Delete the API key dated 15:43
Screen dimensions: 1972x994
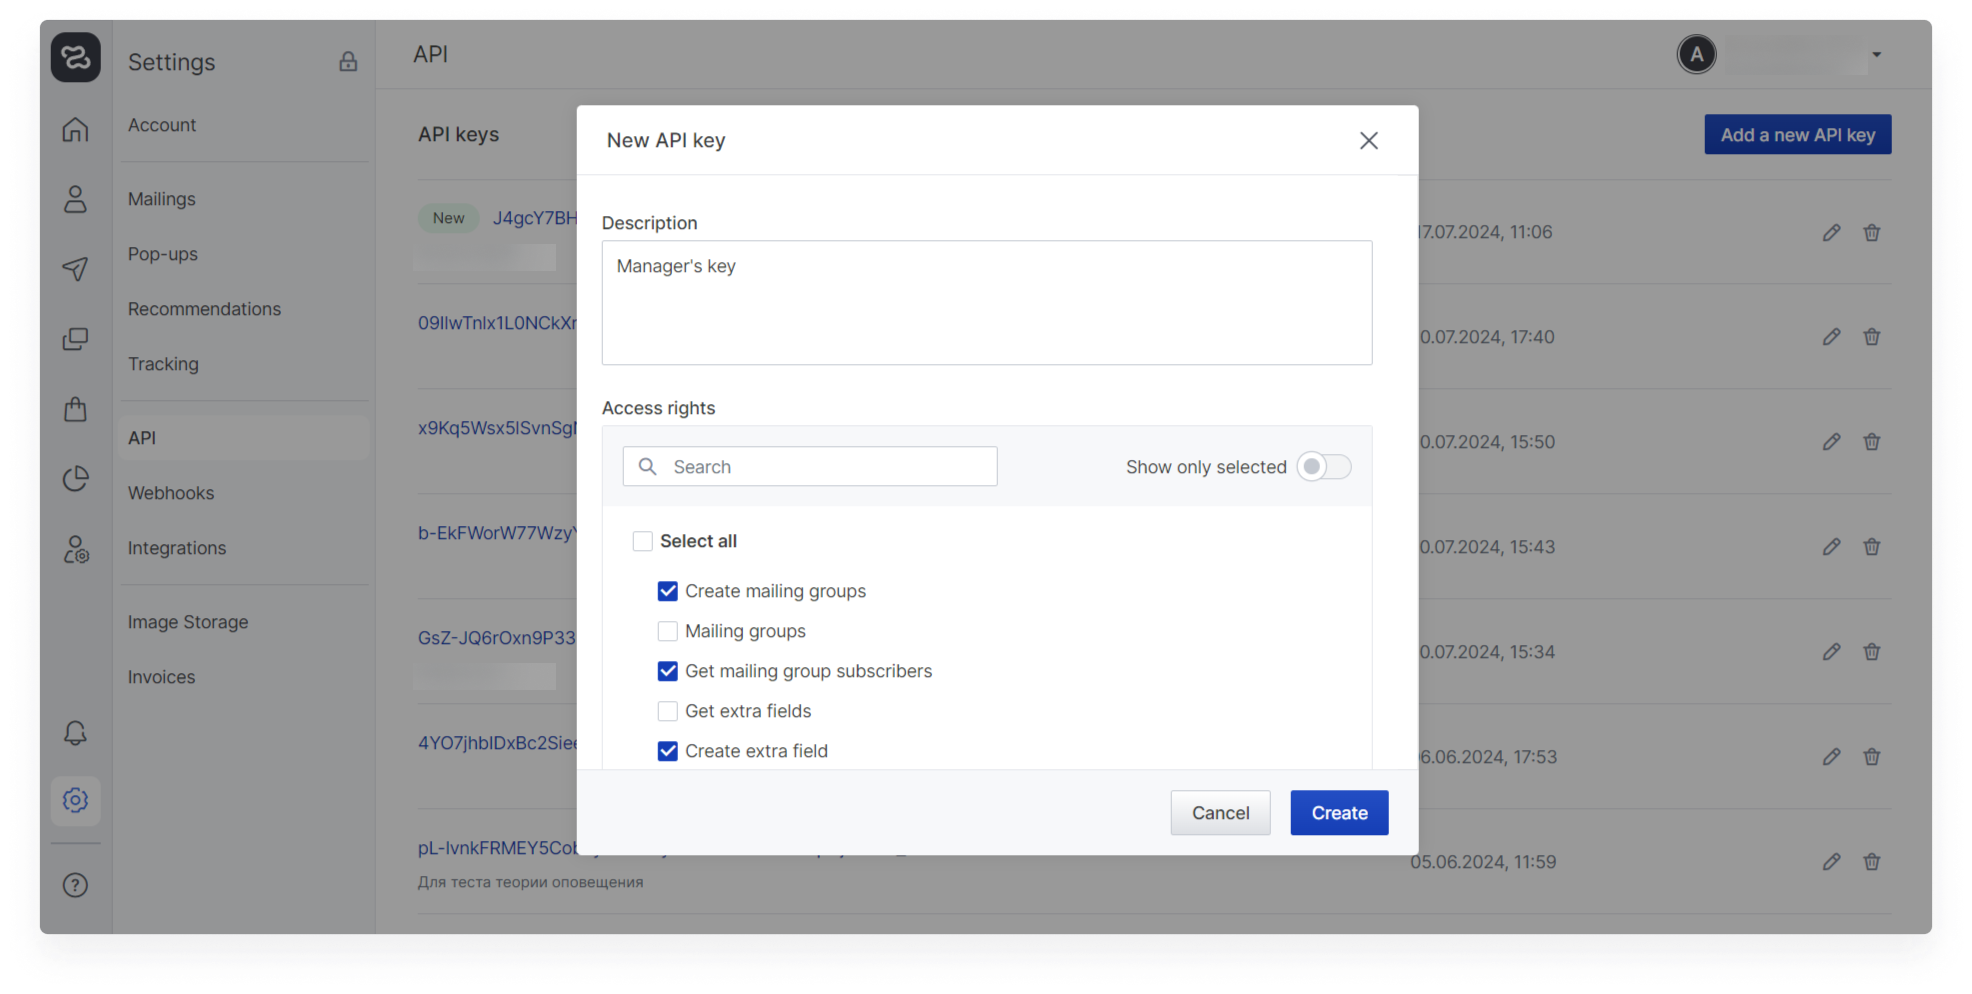[x=1872, y=547]
